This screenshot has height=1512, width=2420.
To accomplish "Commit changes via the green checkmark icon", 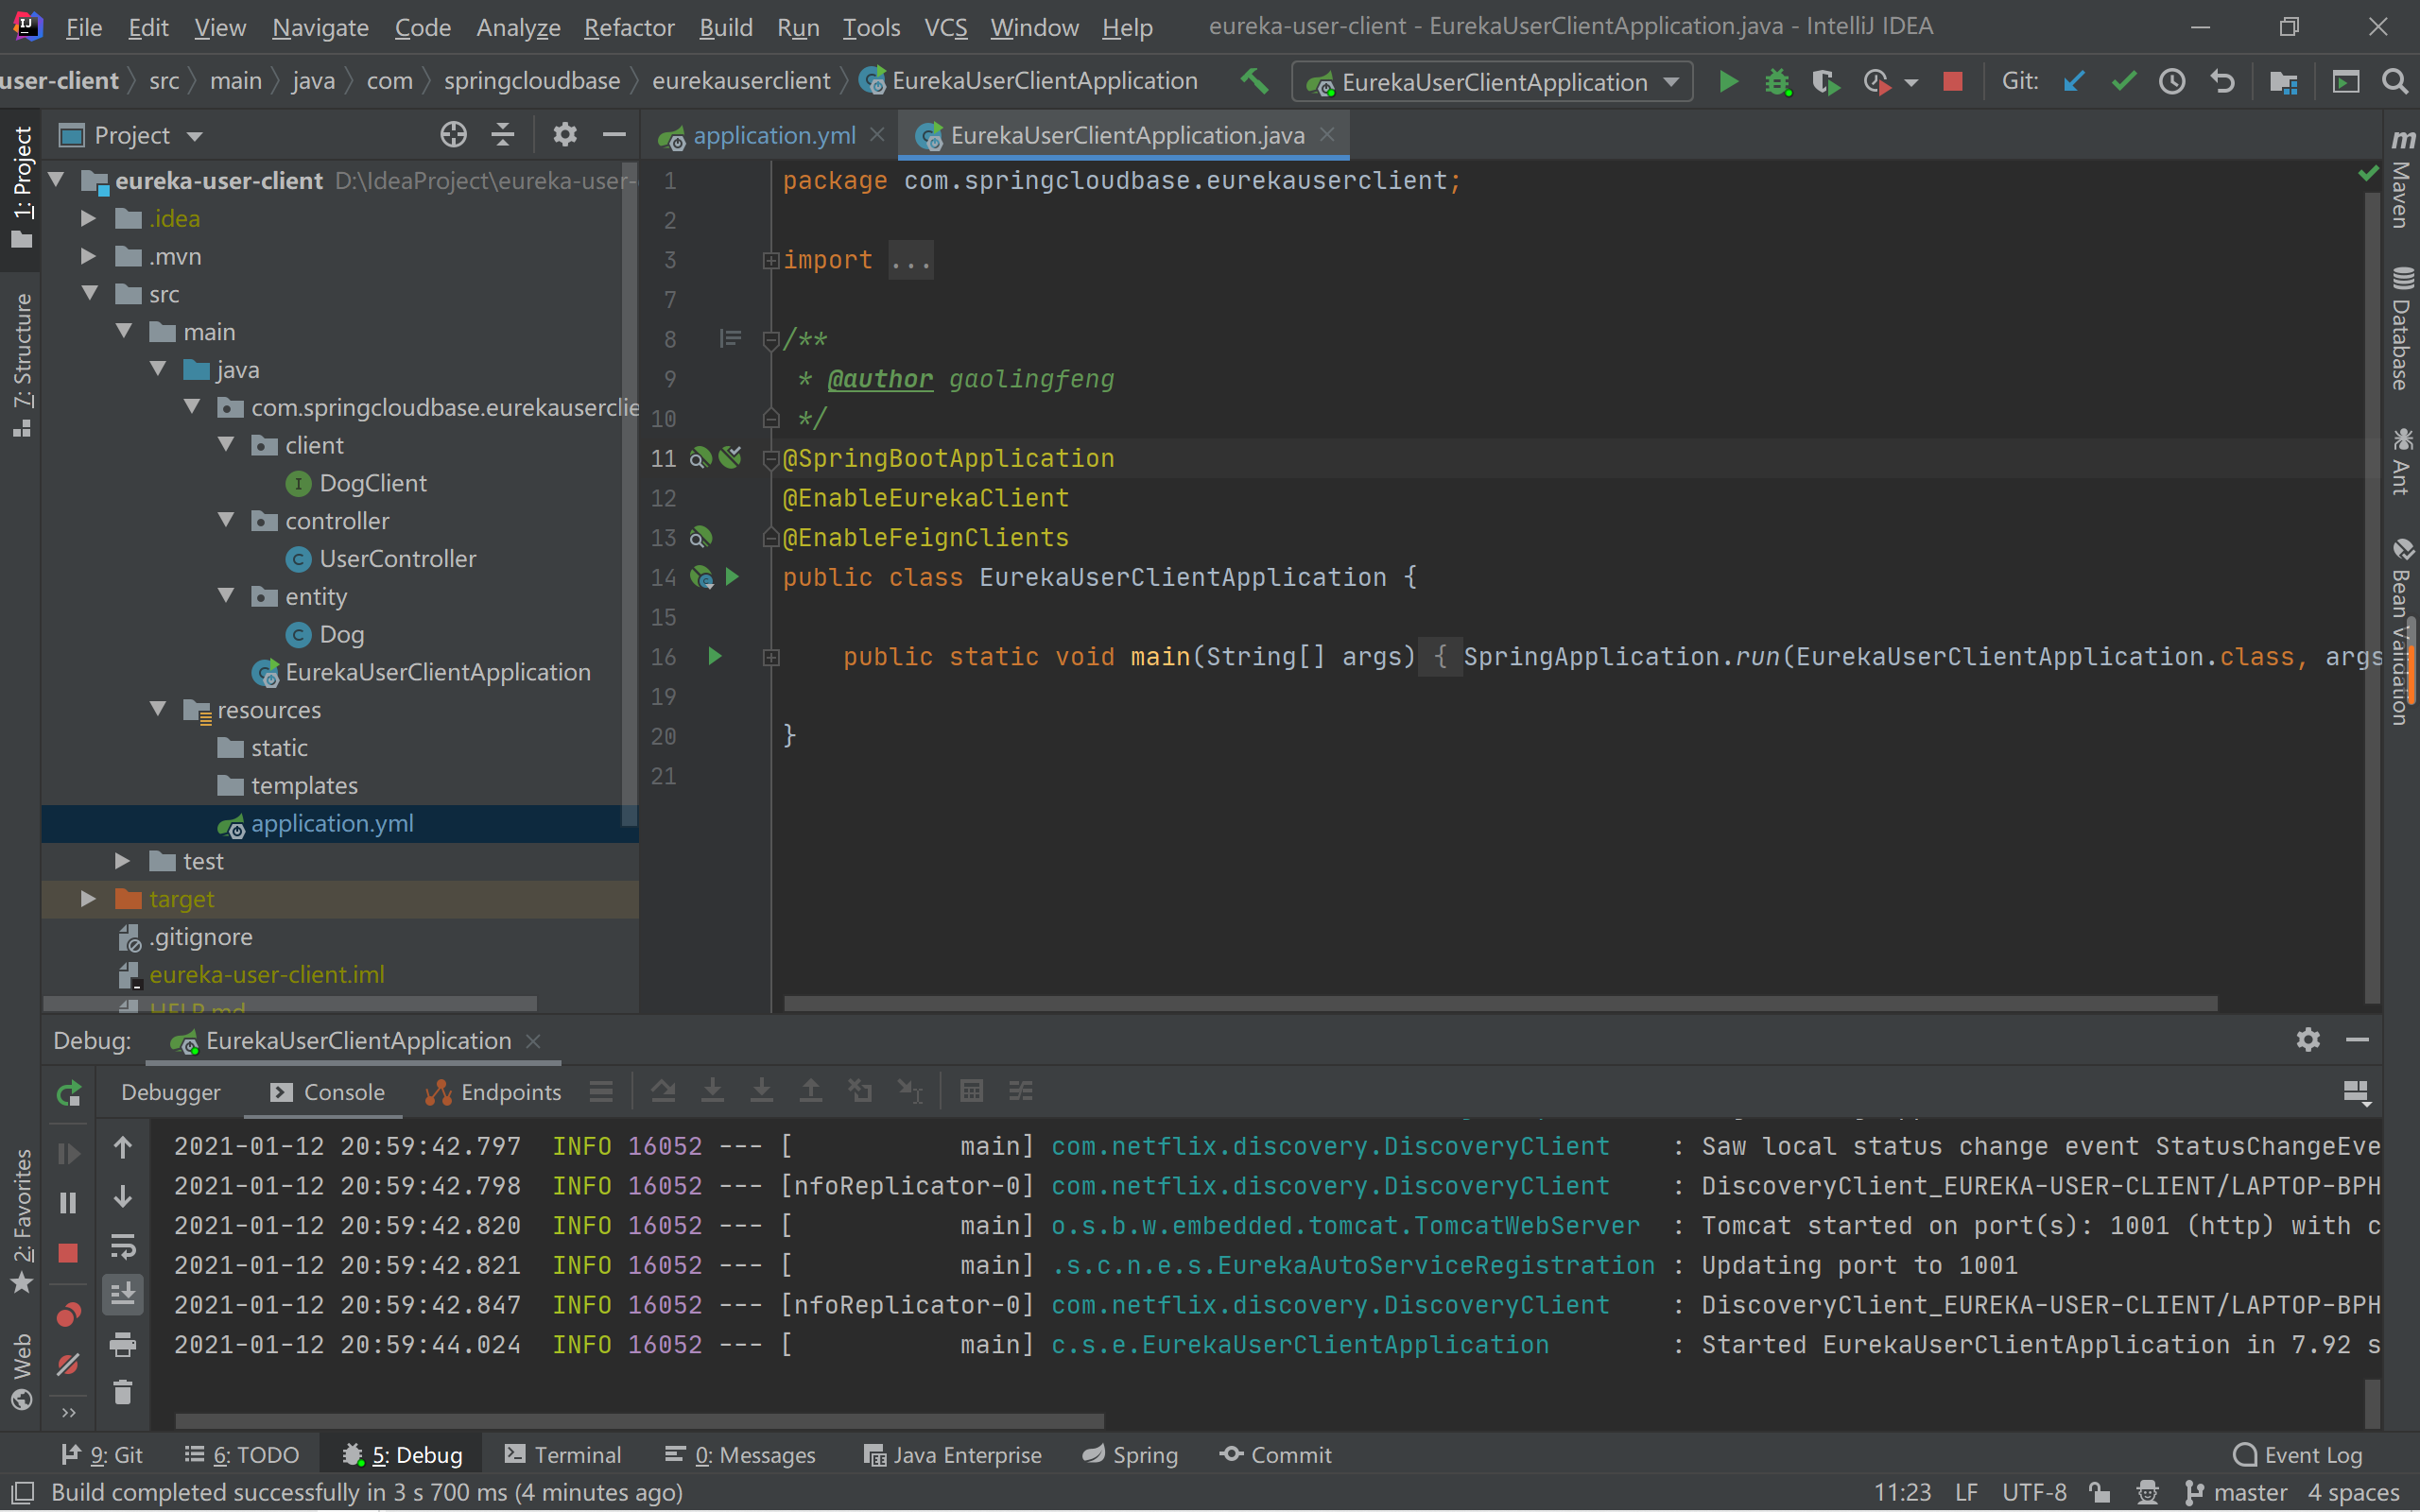I will (x=2124, y=81).
